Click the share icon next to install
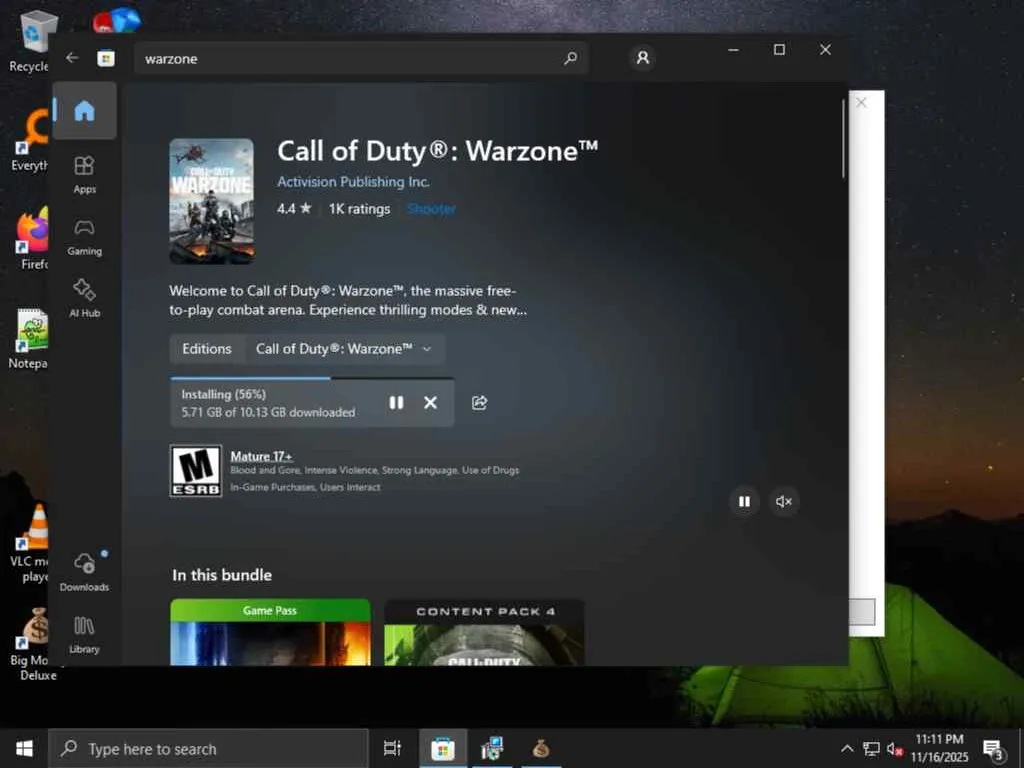This screenshot has width=1024, height=768. point(479,402)
